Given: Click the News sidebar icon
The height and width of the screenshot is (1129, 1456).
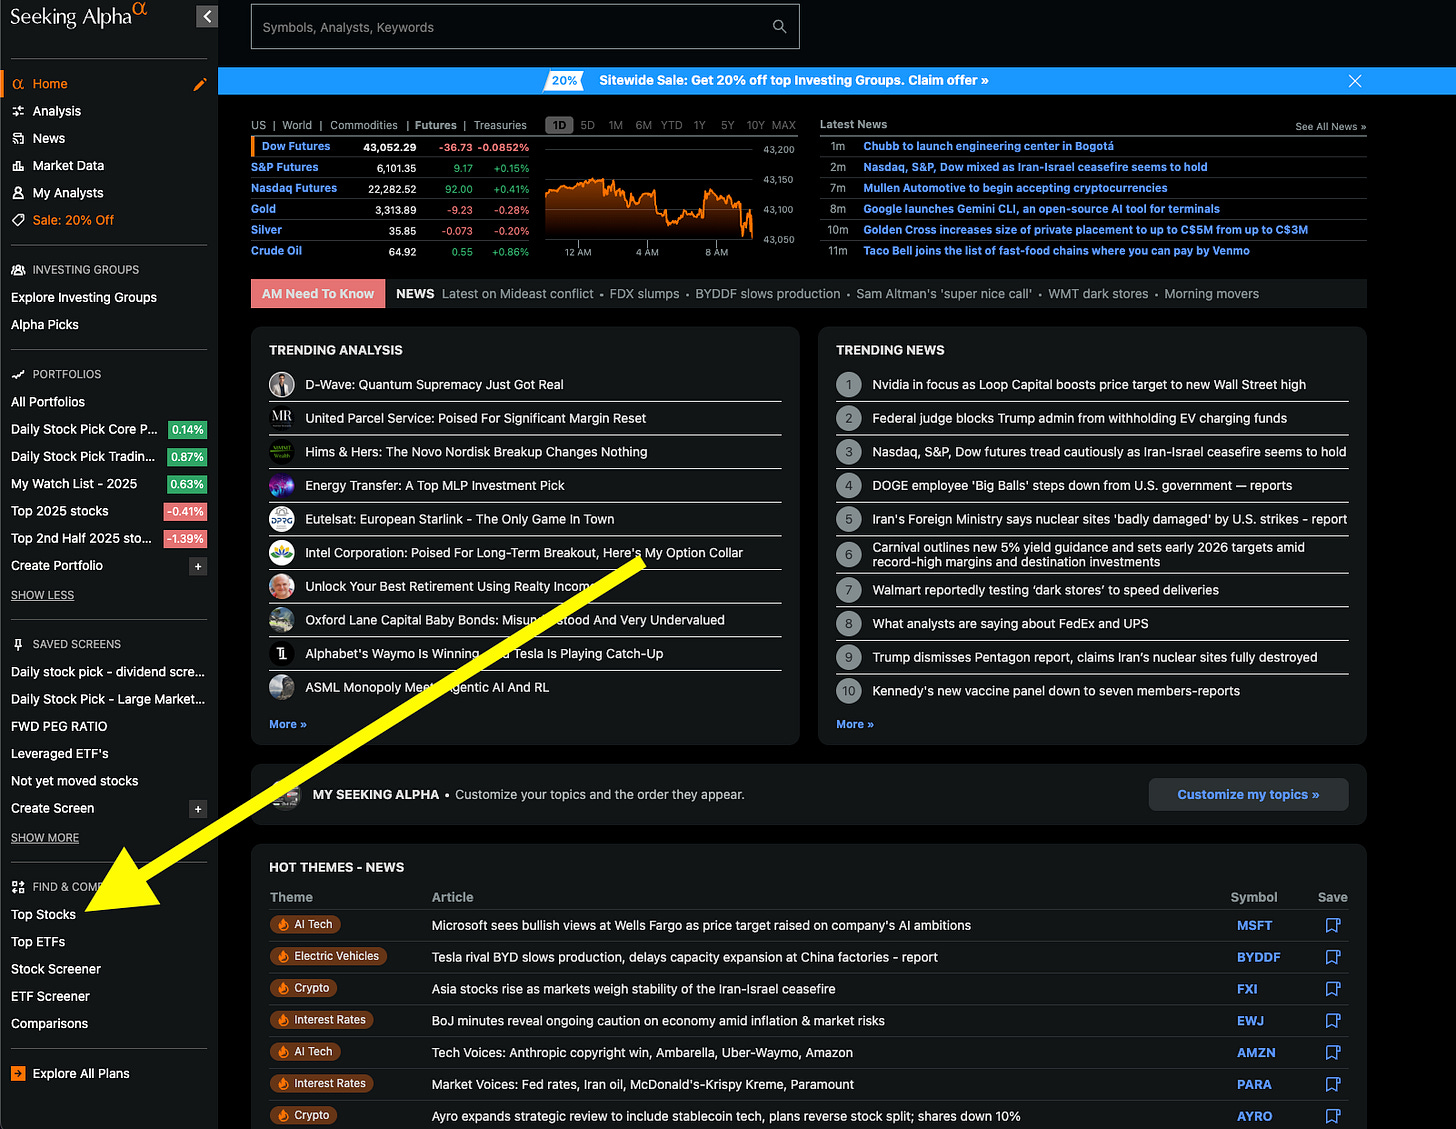Looking at the screenshot, I should 18,139.
